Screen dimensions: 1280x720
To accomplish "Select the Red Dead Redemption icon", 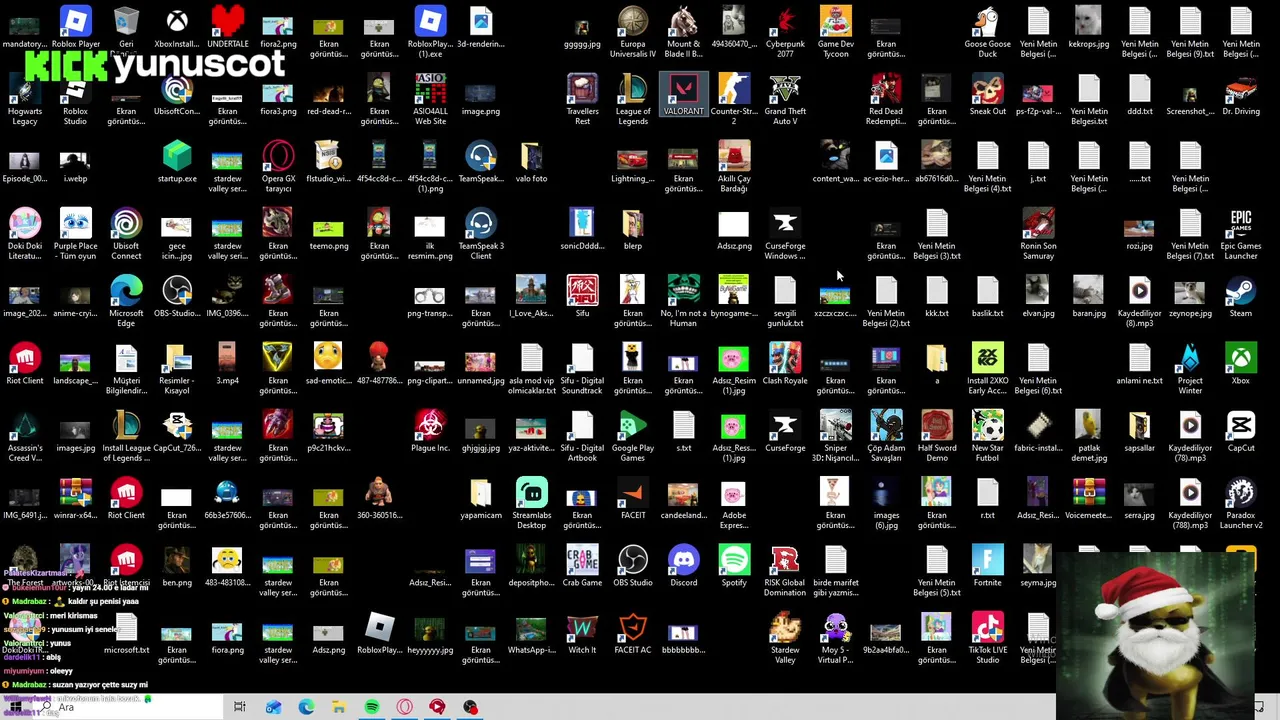I will pyautogui.click(x=886, y=98).
